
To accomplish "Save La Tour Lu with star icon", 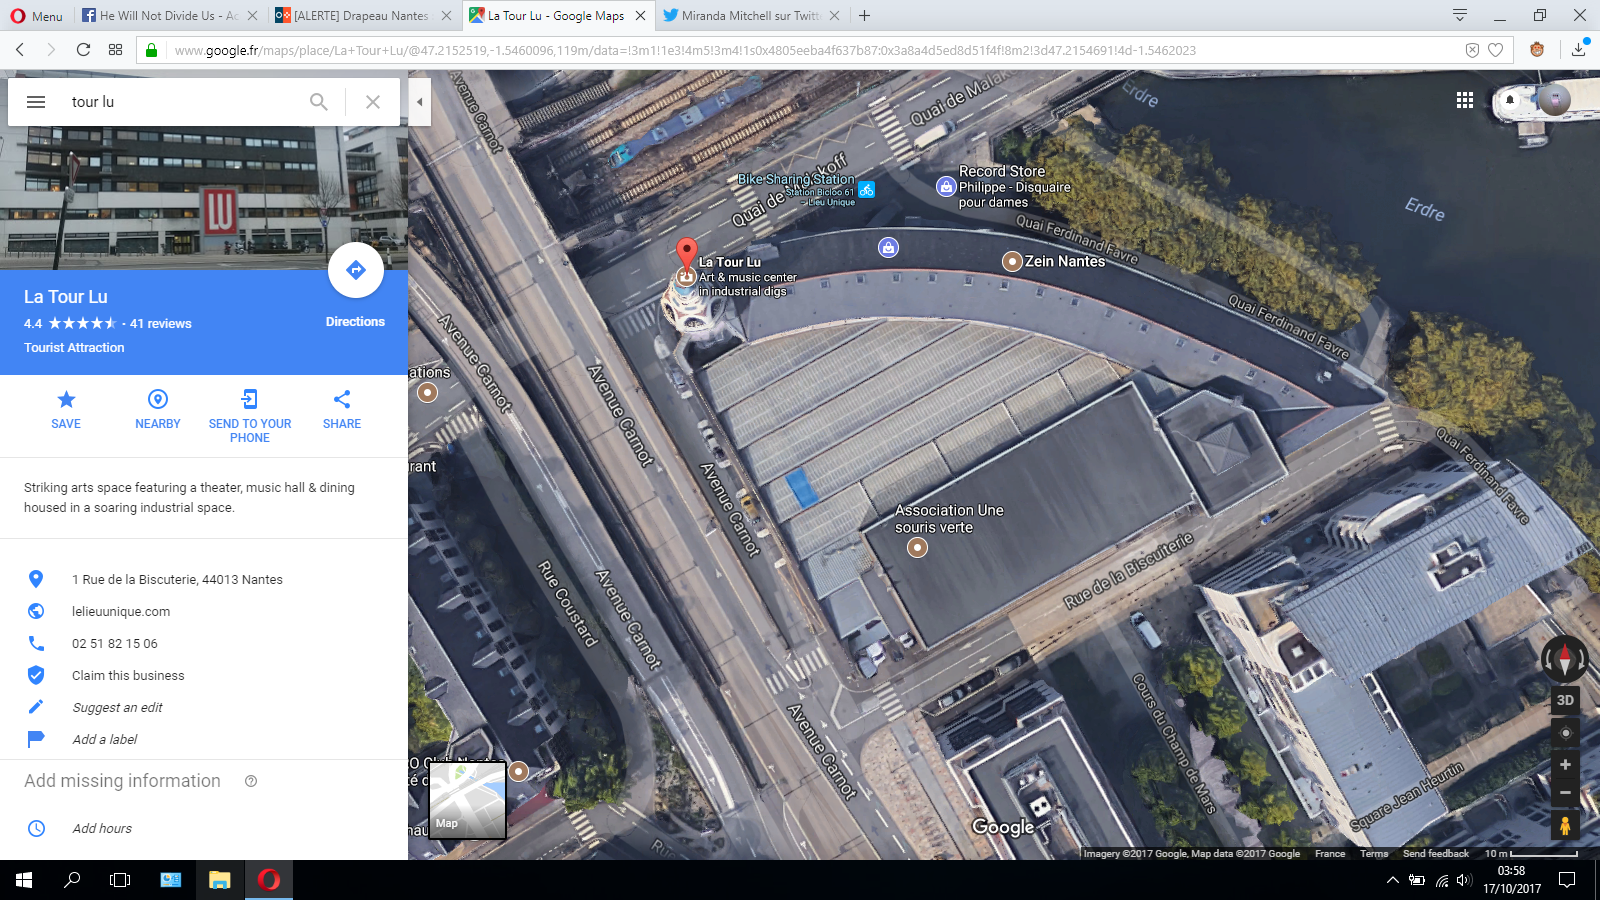I will click(x=66, y=410).
